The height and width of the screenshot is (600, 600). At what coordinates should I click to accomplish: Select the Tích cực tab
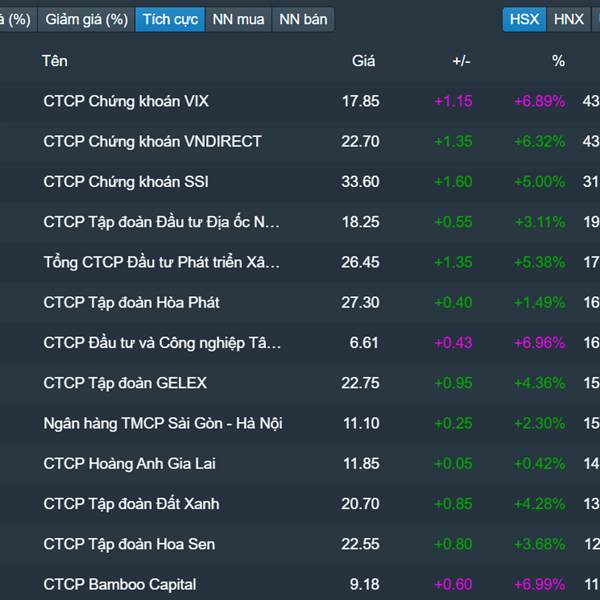point(170,19)
